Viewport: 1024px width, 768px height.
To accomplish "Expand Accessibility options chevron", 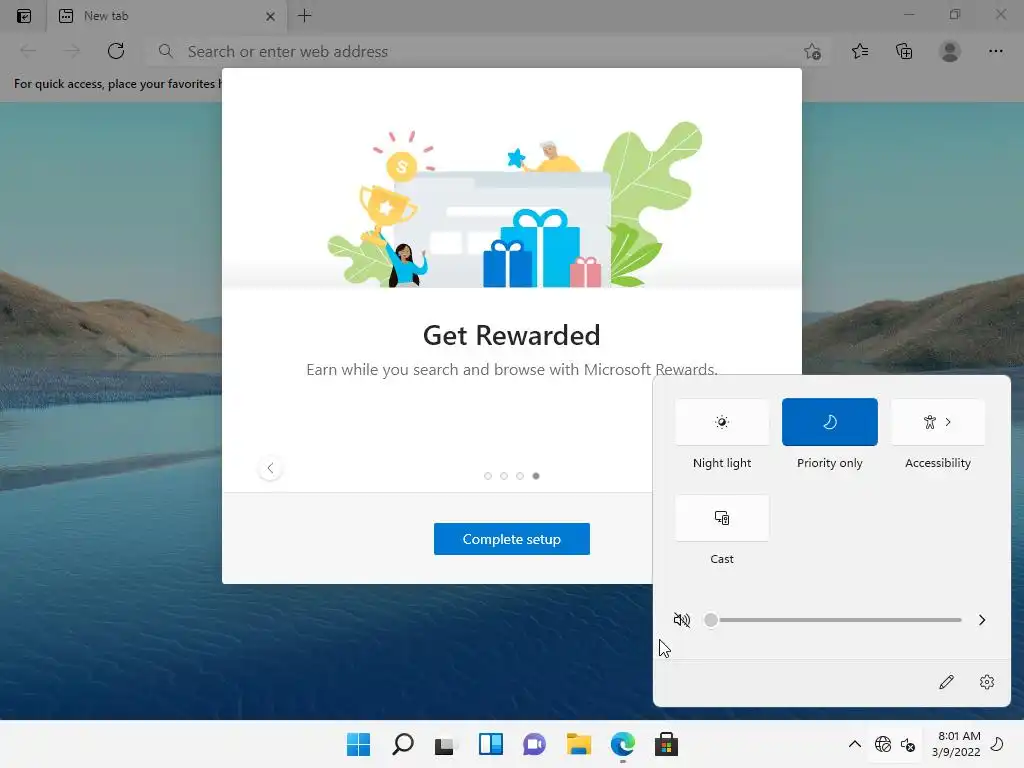I will (948, 422).
